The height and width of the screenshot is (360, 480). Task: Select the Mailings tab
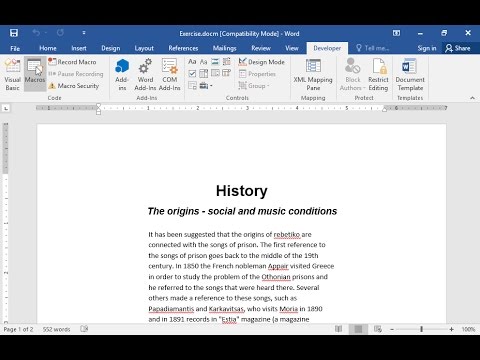(x=224, y=48)
